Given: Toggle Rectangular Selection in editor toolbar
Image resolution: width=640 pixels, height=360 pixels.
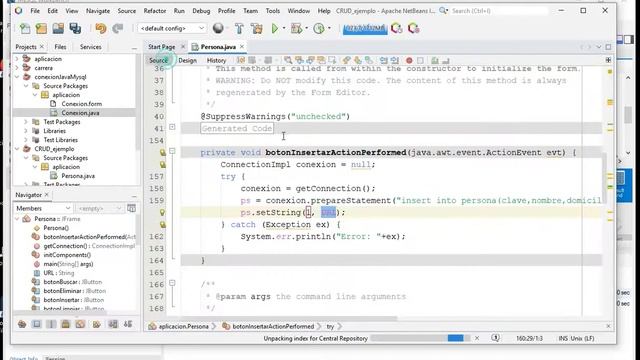Looking at the screenshot, I should point(332,60).
